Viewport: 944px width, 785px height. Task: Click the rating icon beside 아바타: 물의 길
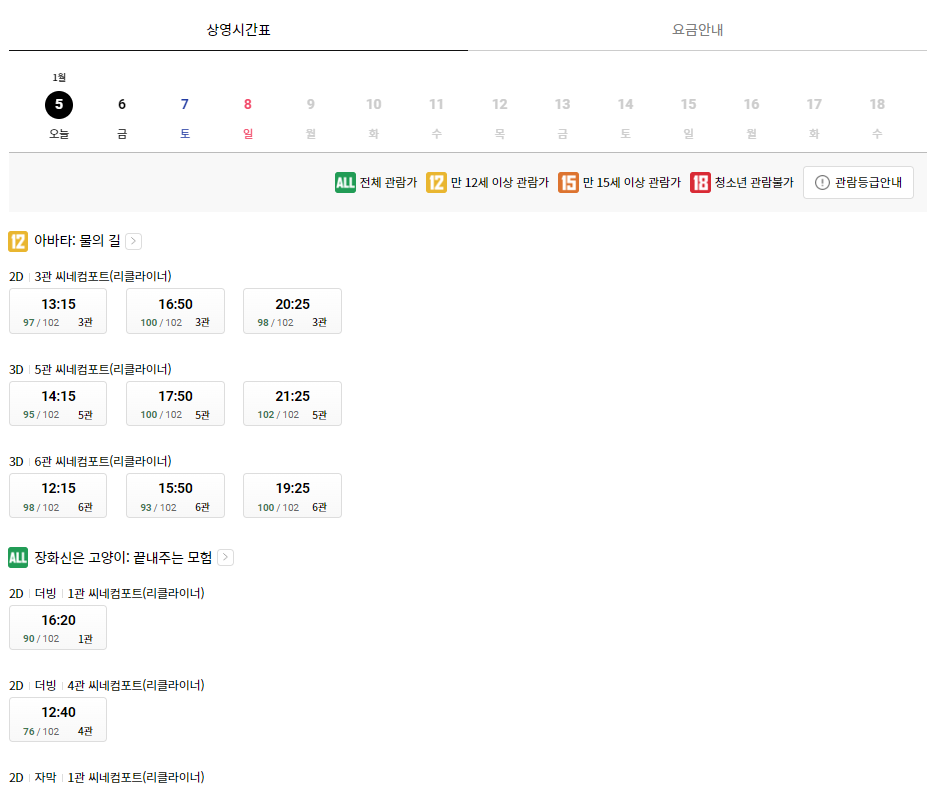[x=16, y=240]
